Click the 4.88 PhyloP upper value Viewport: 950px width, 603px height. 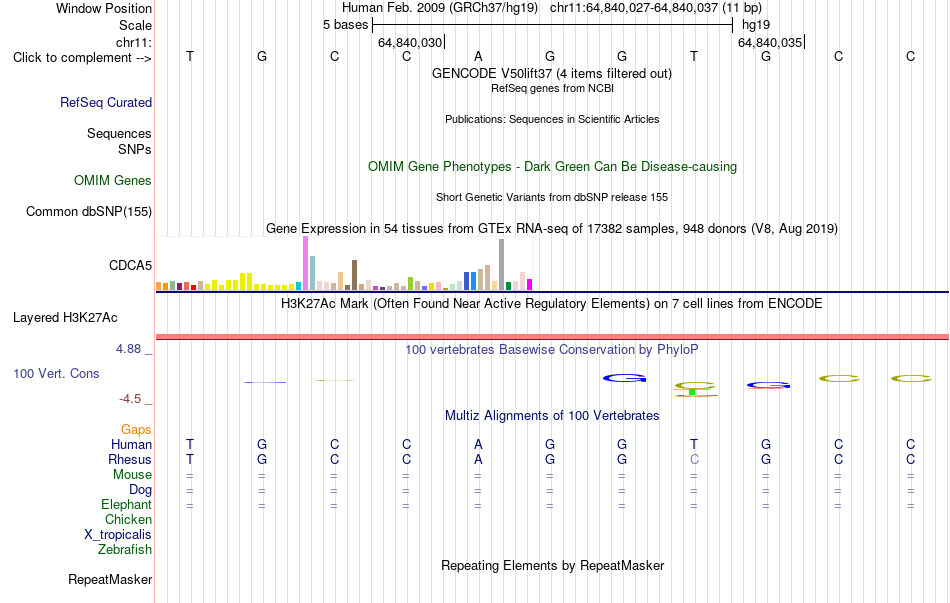128,348
